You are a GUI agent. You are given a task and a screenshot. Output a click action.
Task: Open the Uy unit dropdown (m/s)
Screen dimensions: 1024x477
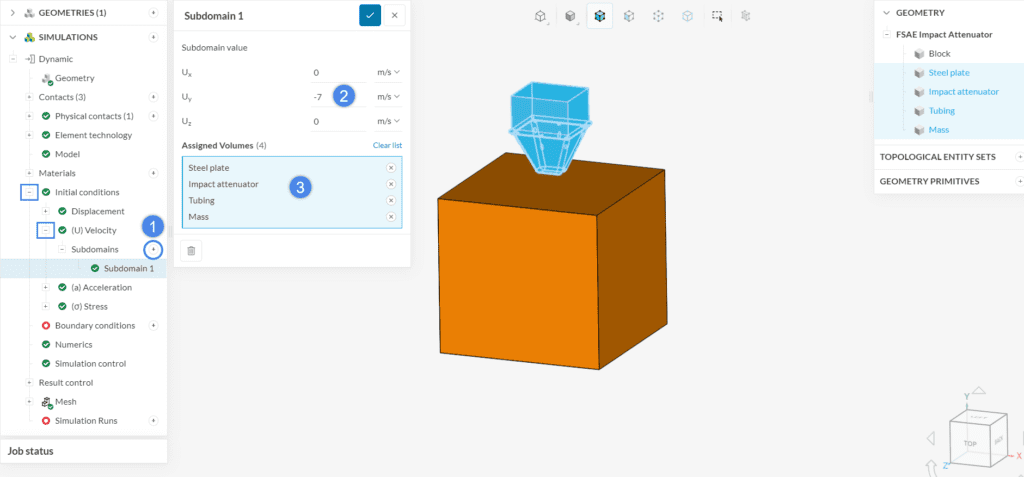click(388, 97)
